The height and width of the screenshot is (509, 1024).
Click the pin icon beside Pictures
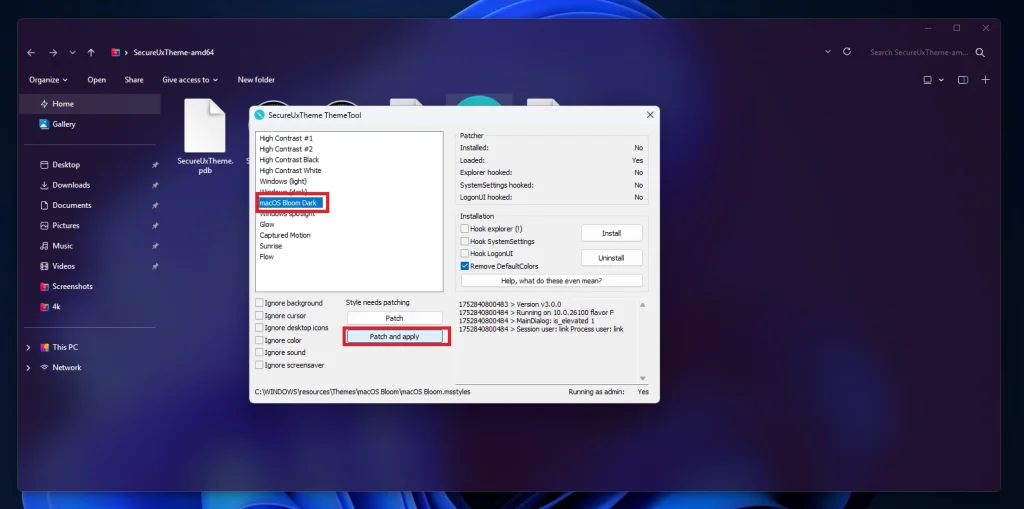pos(155,226)
